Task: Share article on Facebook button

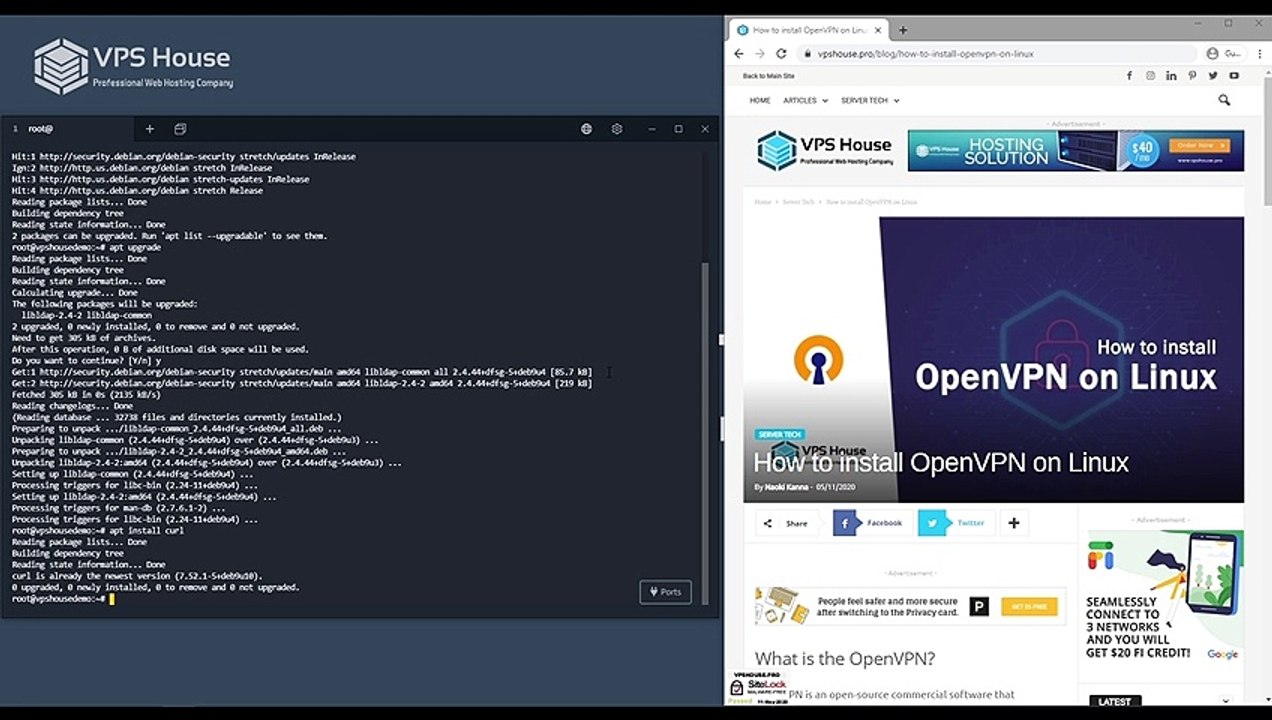Action: [872, 523]
